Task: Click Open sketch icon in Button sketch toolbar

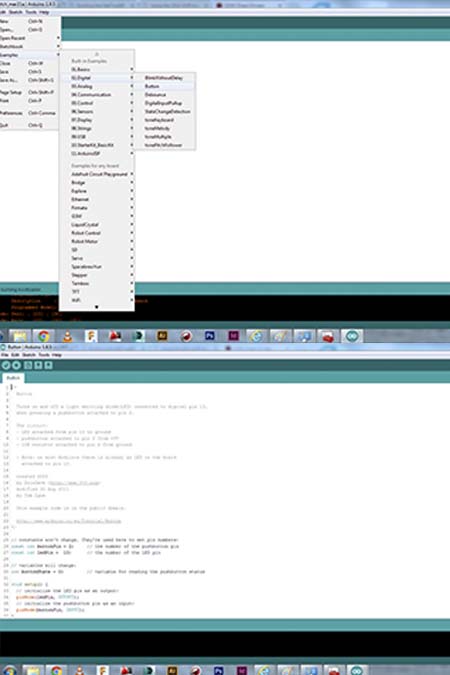Action: coord(38,365)
